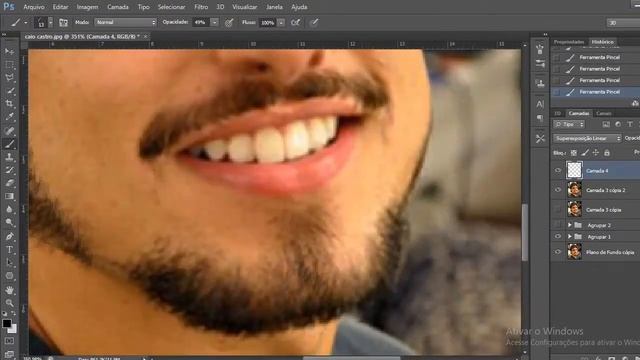640x360 pixels.
Task: Open the tool preset picker arrow
Action: [25, 22]
